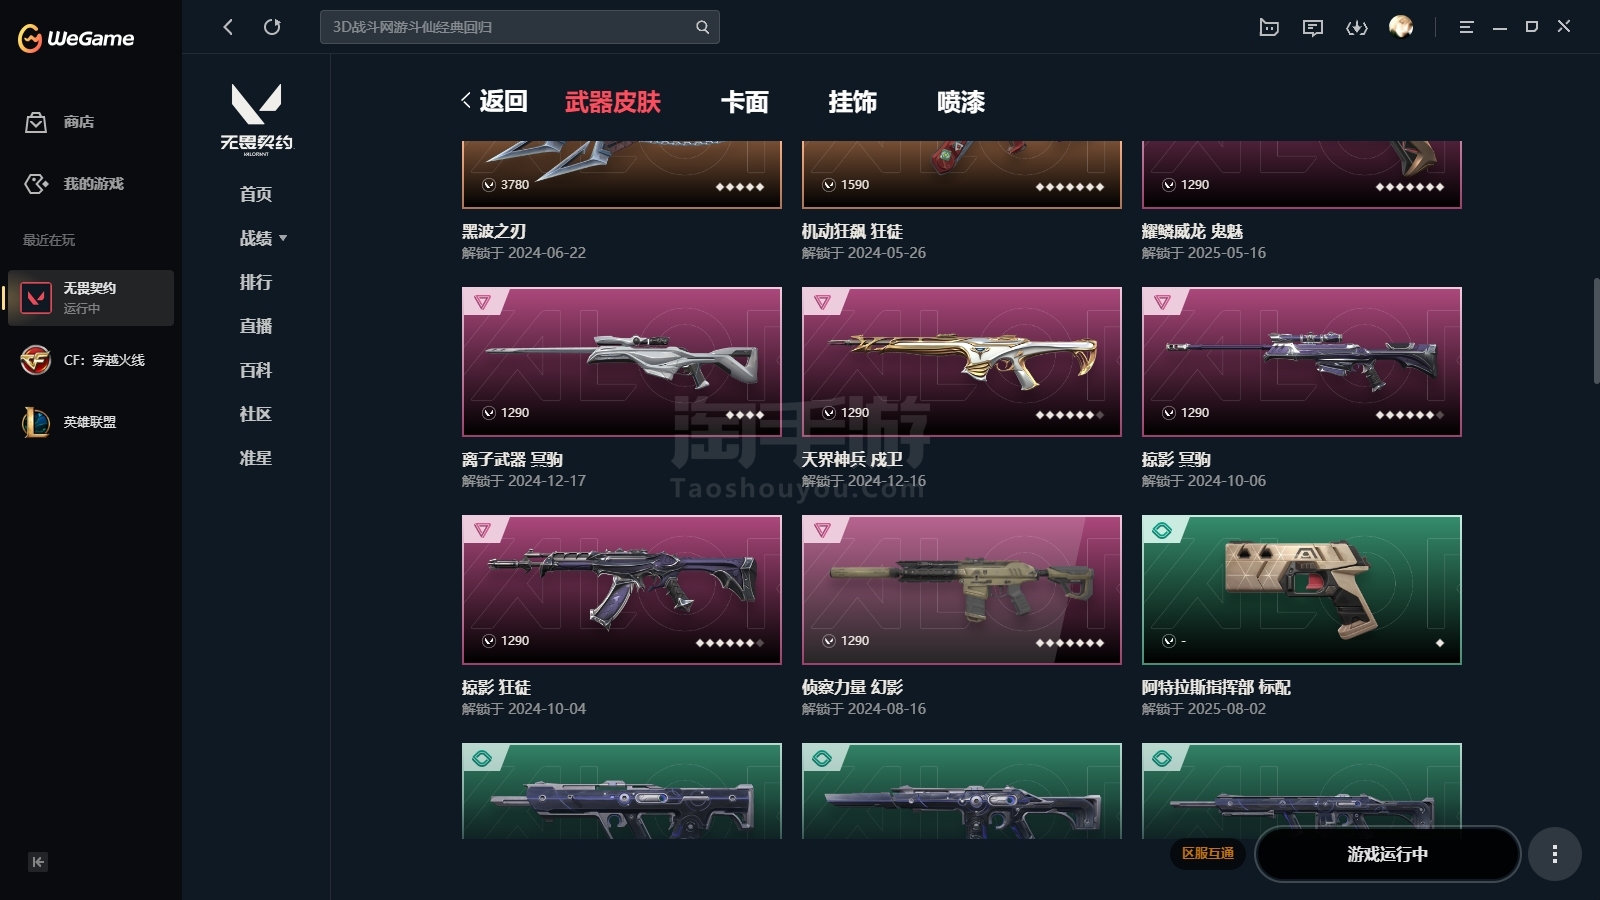The width and height of the screenshot is (1600, 900).
Task: Open the top-right hamburger menu
Action: [1466, 27]
